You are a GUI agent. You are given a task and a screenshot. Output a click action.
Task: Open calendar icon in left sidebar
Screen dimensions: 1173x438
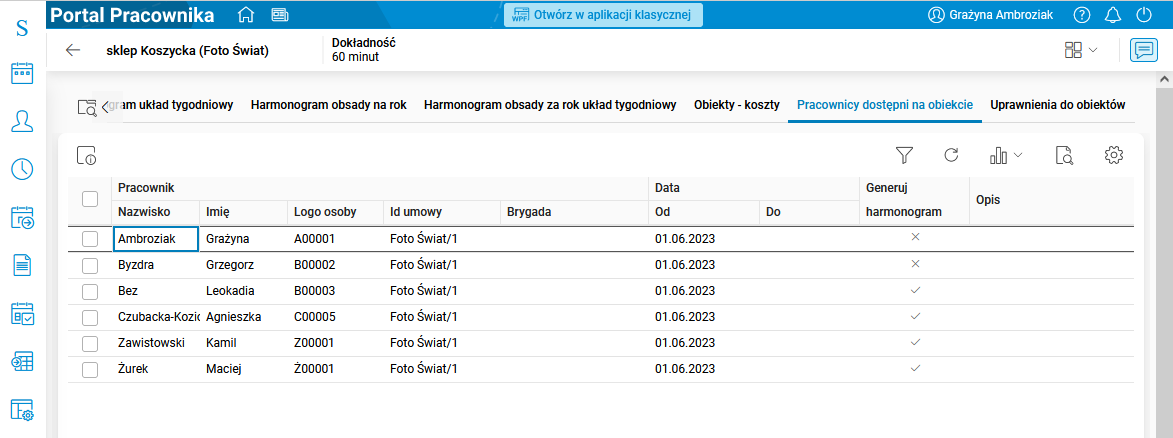(x=22, y=74)
